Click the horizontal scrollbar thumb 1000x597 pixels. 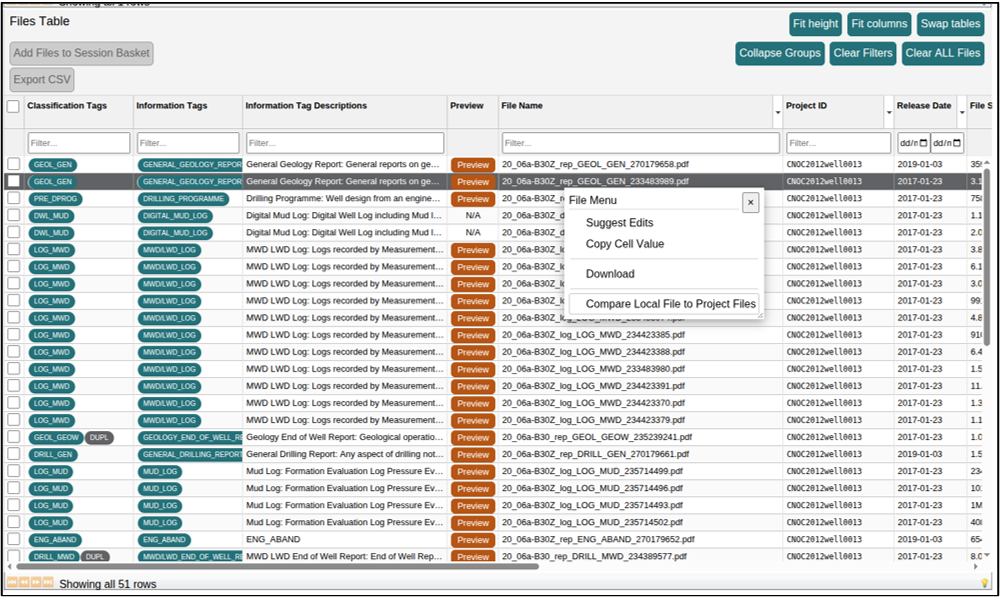click(277, 566)
